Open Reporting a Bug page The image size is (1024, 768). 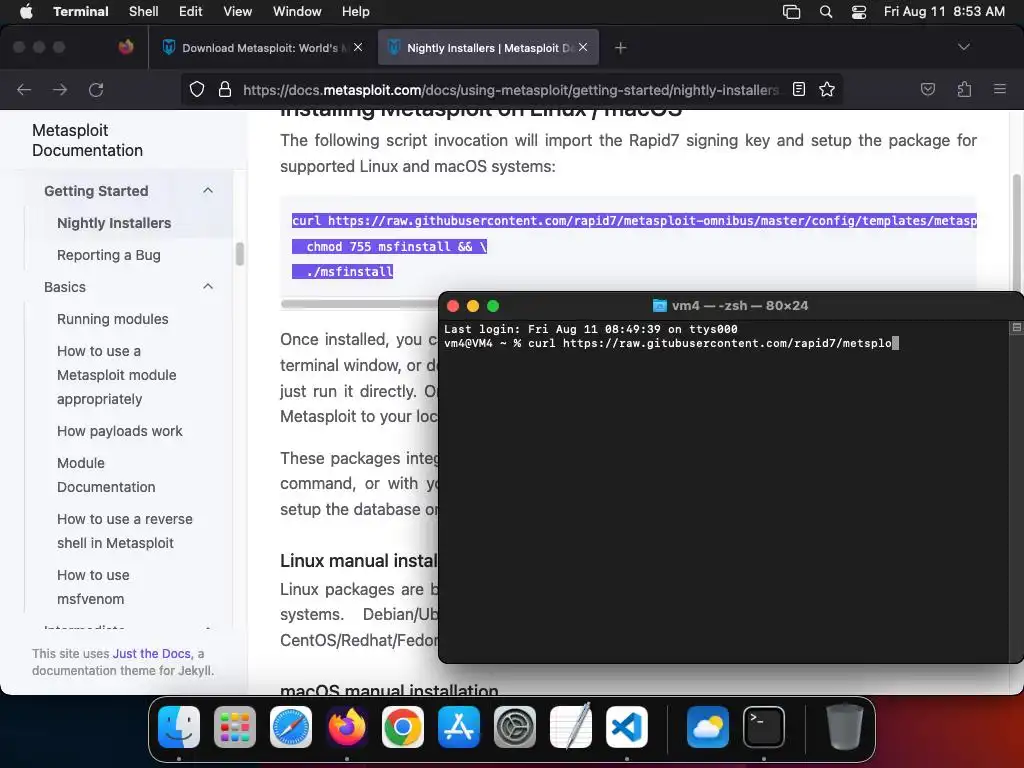pos(108,255)
